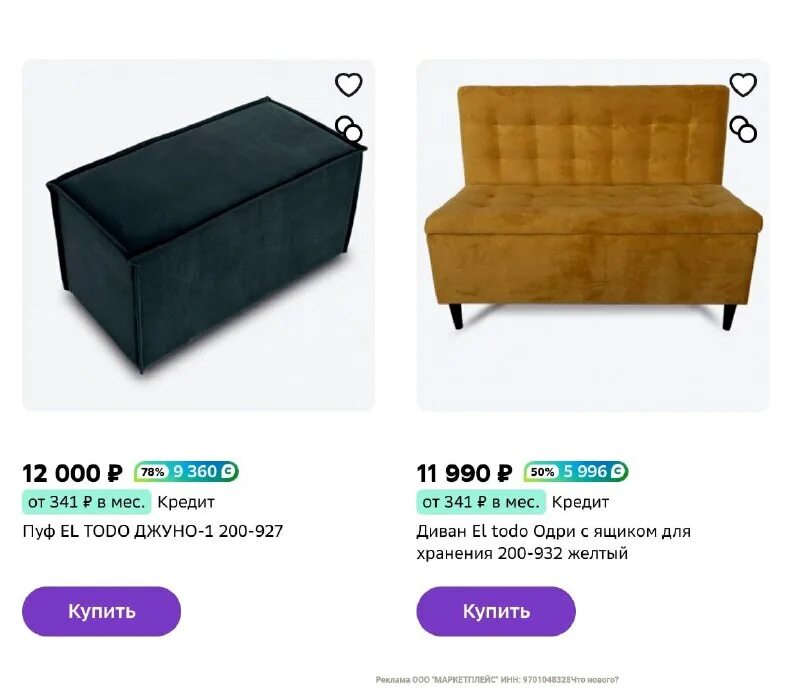Open the yellow sofa product image

click(x=593, y=235)
